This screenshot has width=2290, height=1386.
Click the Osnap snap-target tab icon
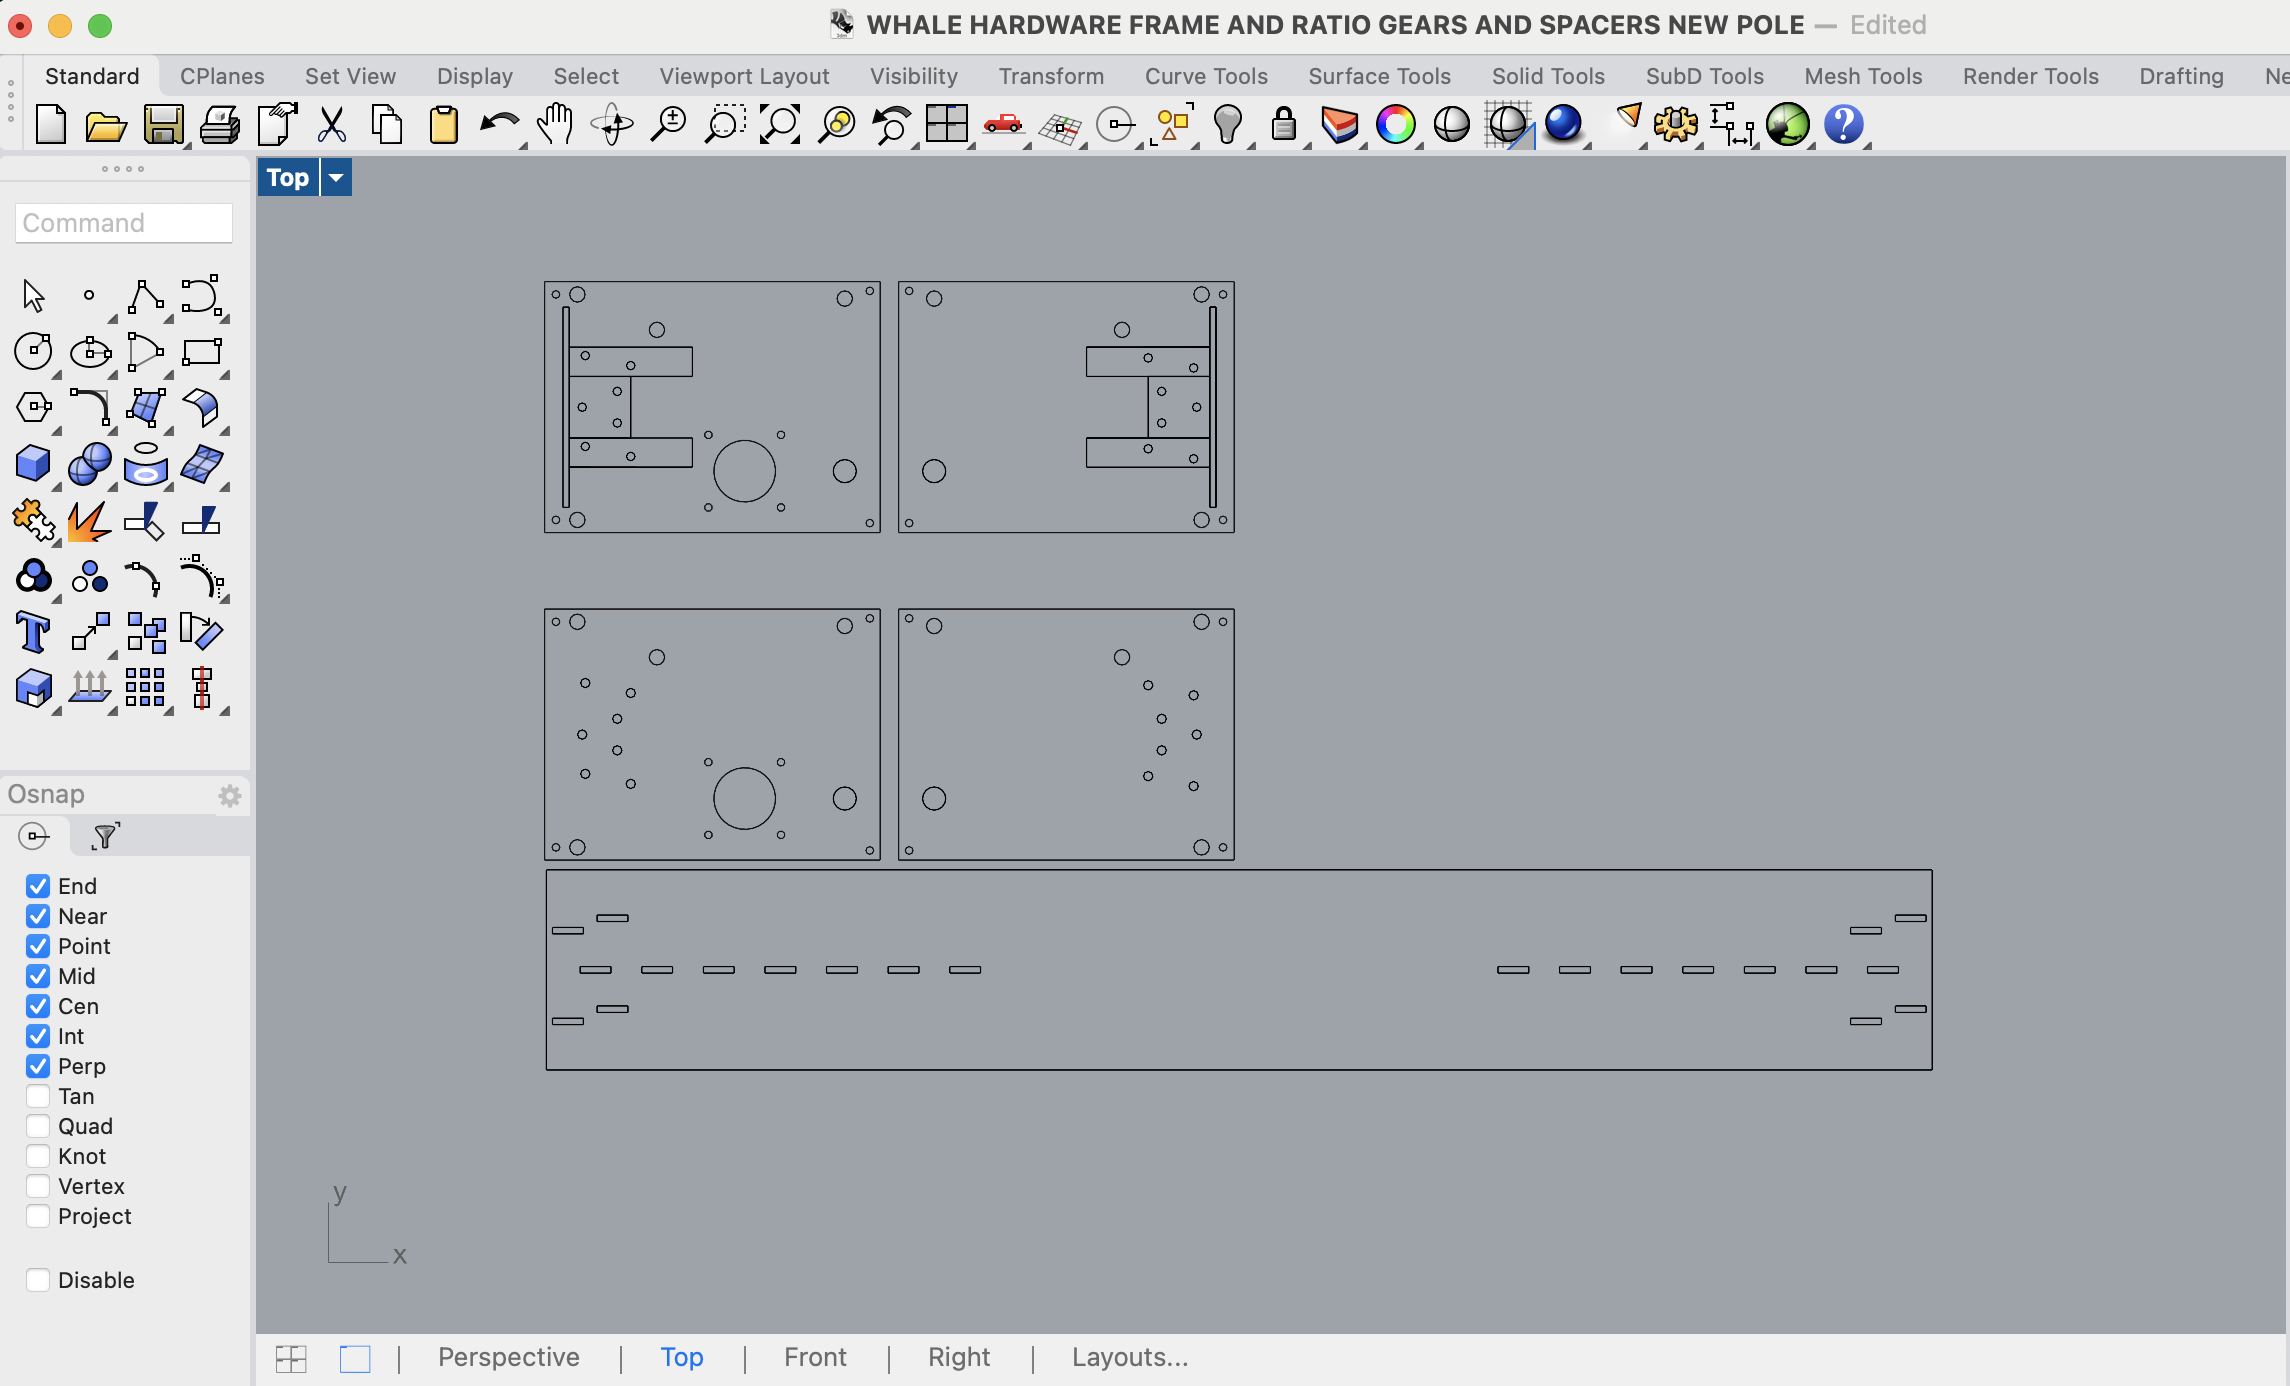click(x=34, y=836)
